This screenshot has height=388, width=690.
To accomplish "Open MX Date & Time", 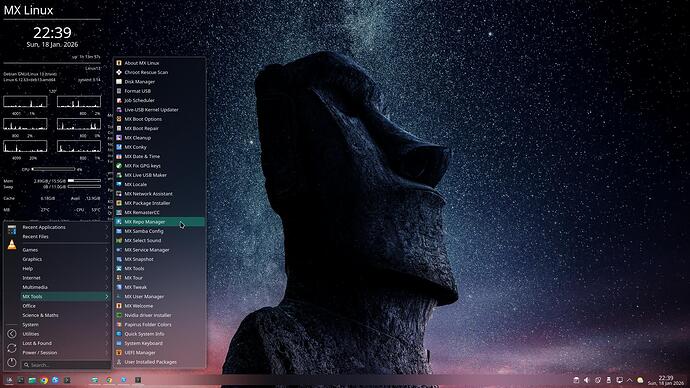I will 159,156.
